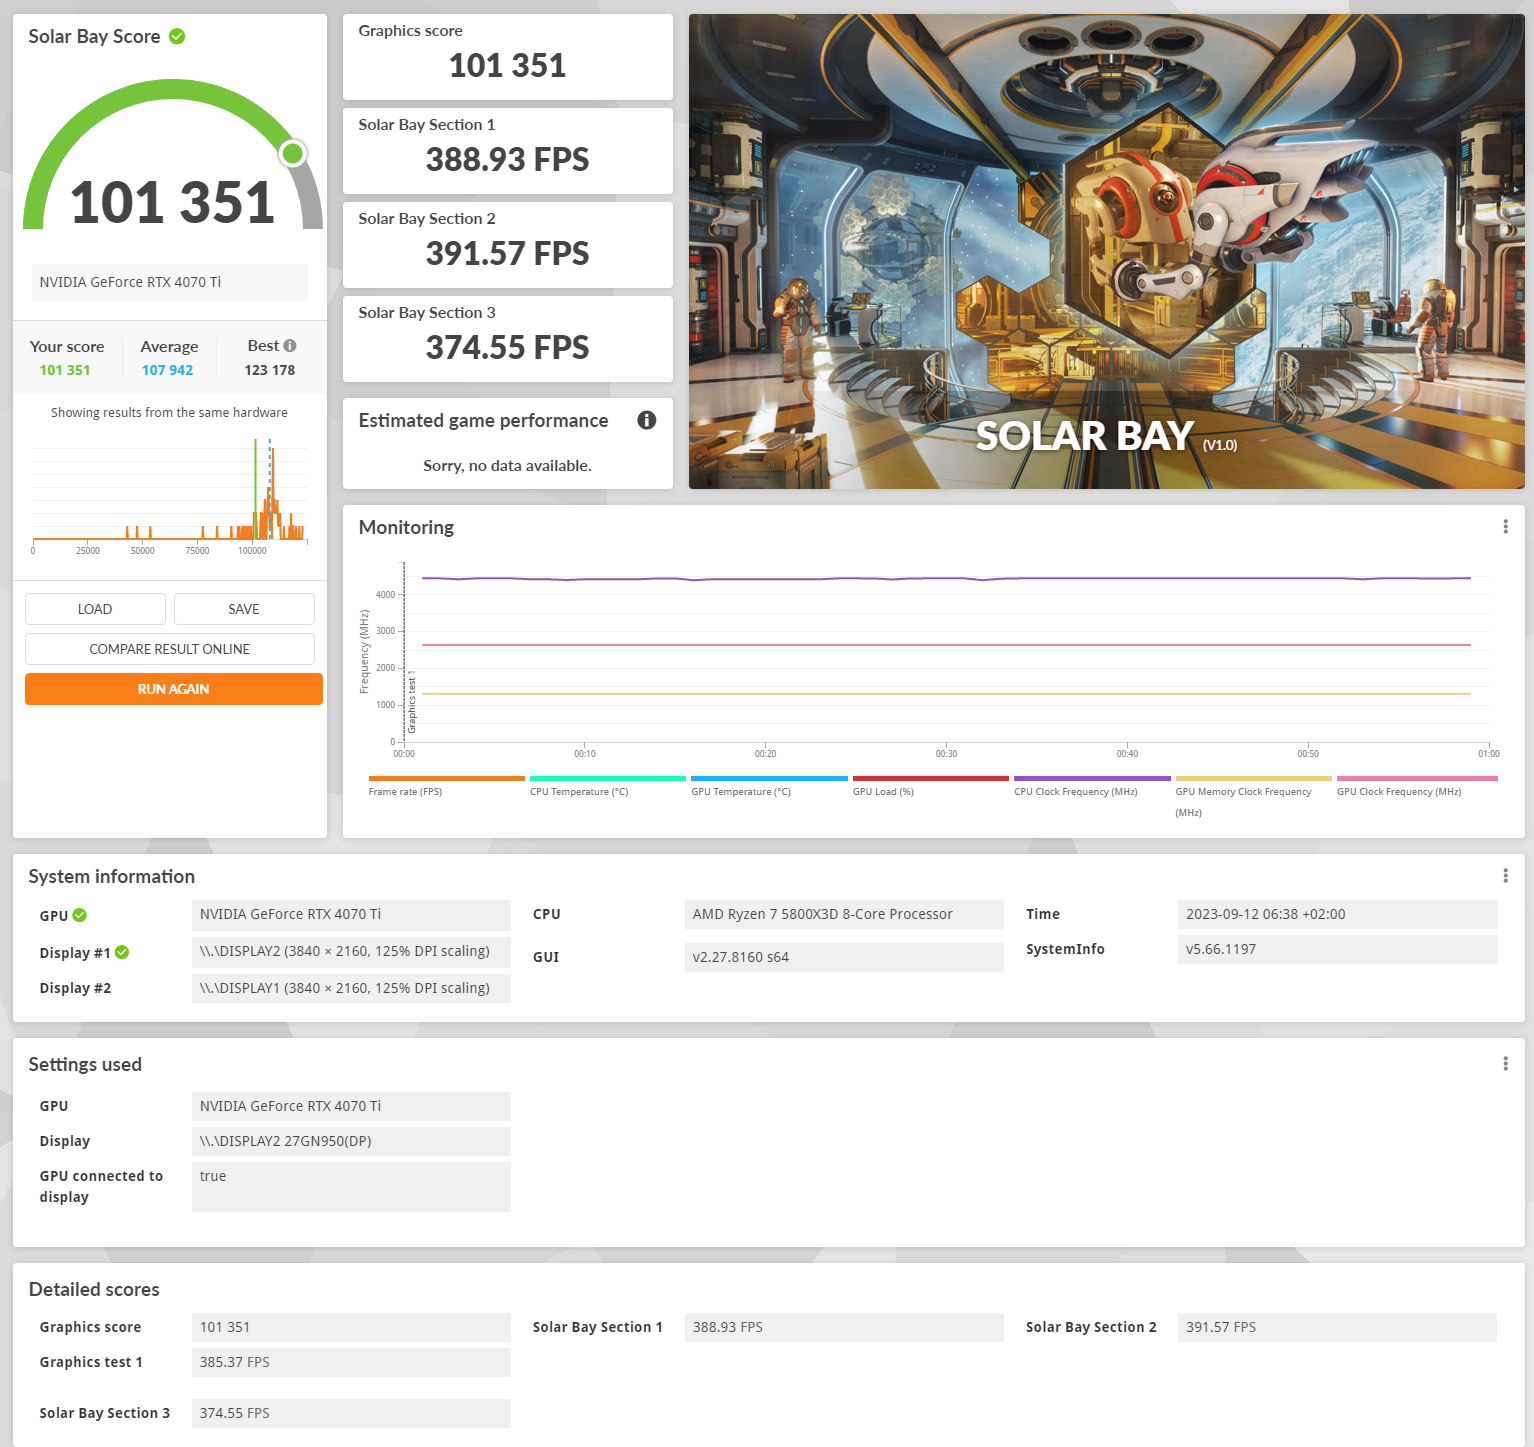1534x1447 pixels.
Task: Click the green check icon next to GPU
Action: (x=80, y=915)
